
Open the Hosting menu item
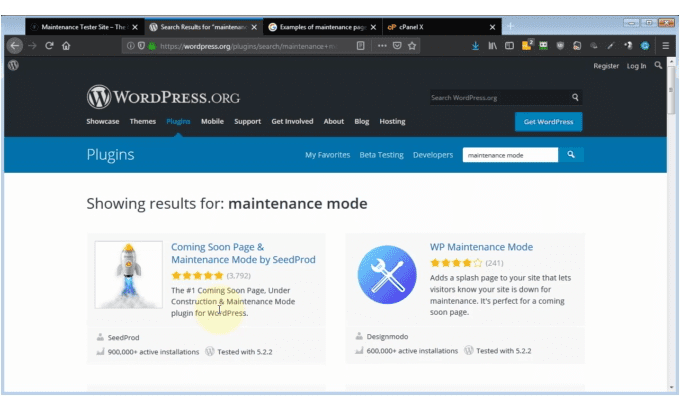point(392,121)
